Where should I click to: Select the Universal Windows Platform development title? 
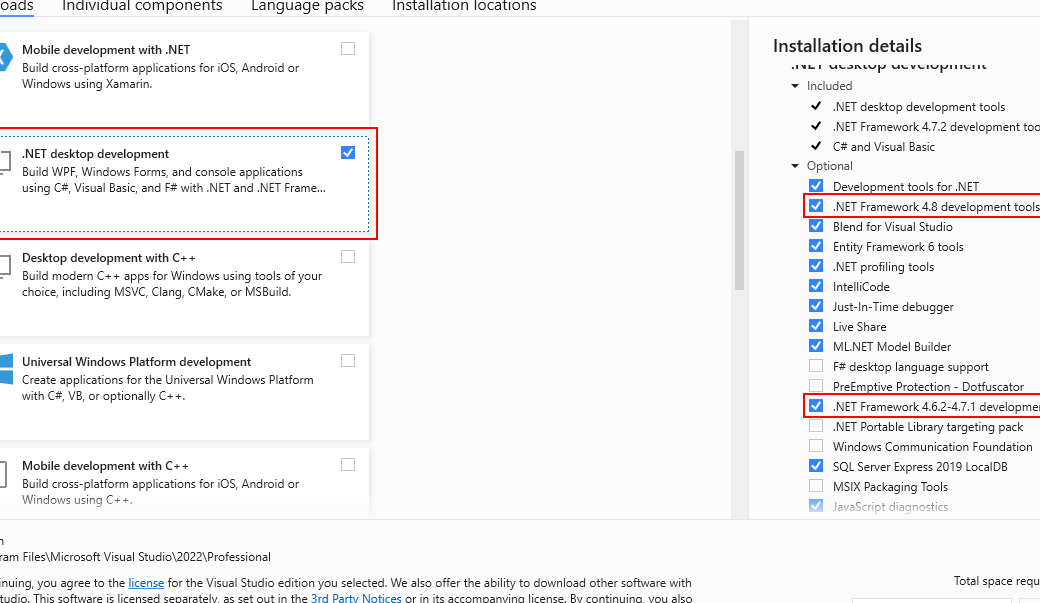click(137, 362)
